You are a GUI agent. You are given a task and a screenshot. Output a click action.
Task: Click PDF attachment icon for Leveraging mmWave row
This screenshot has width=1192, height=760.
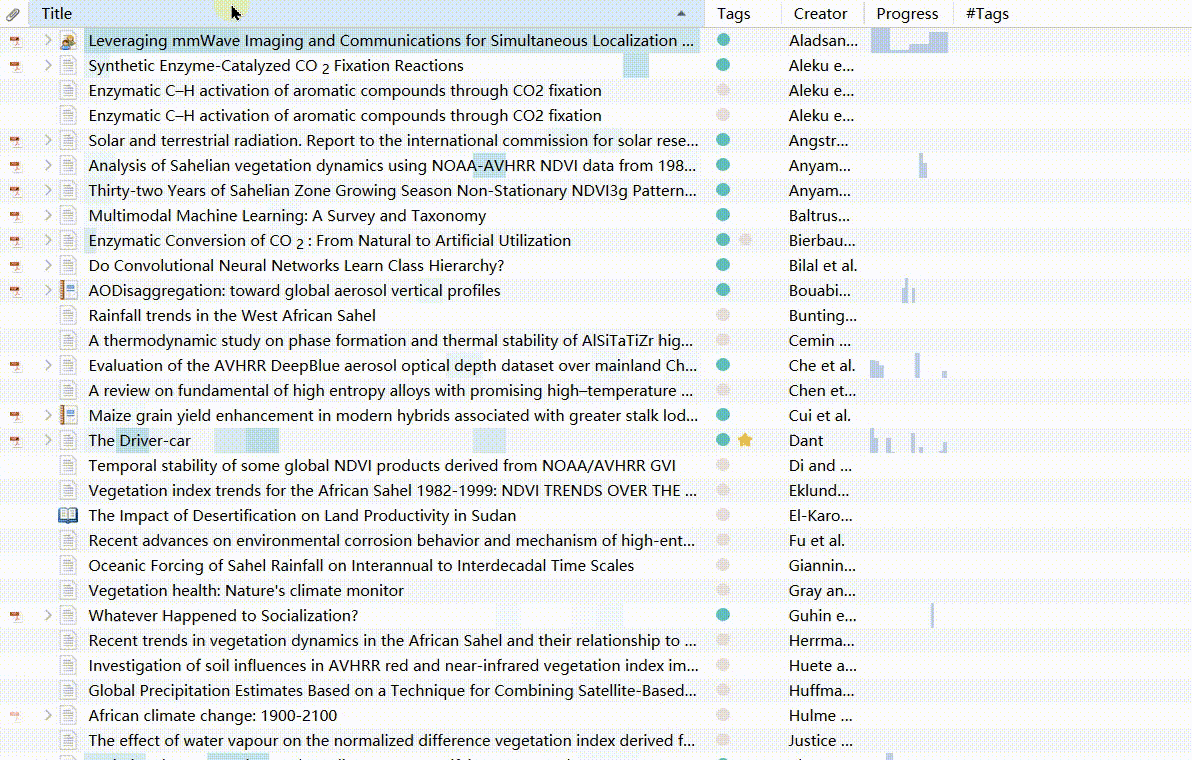click(x=15, y=41)
